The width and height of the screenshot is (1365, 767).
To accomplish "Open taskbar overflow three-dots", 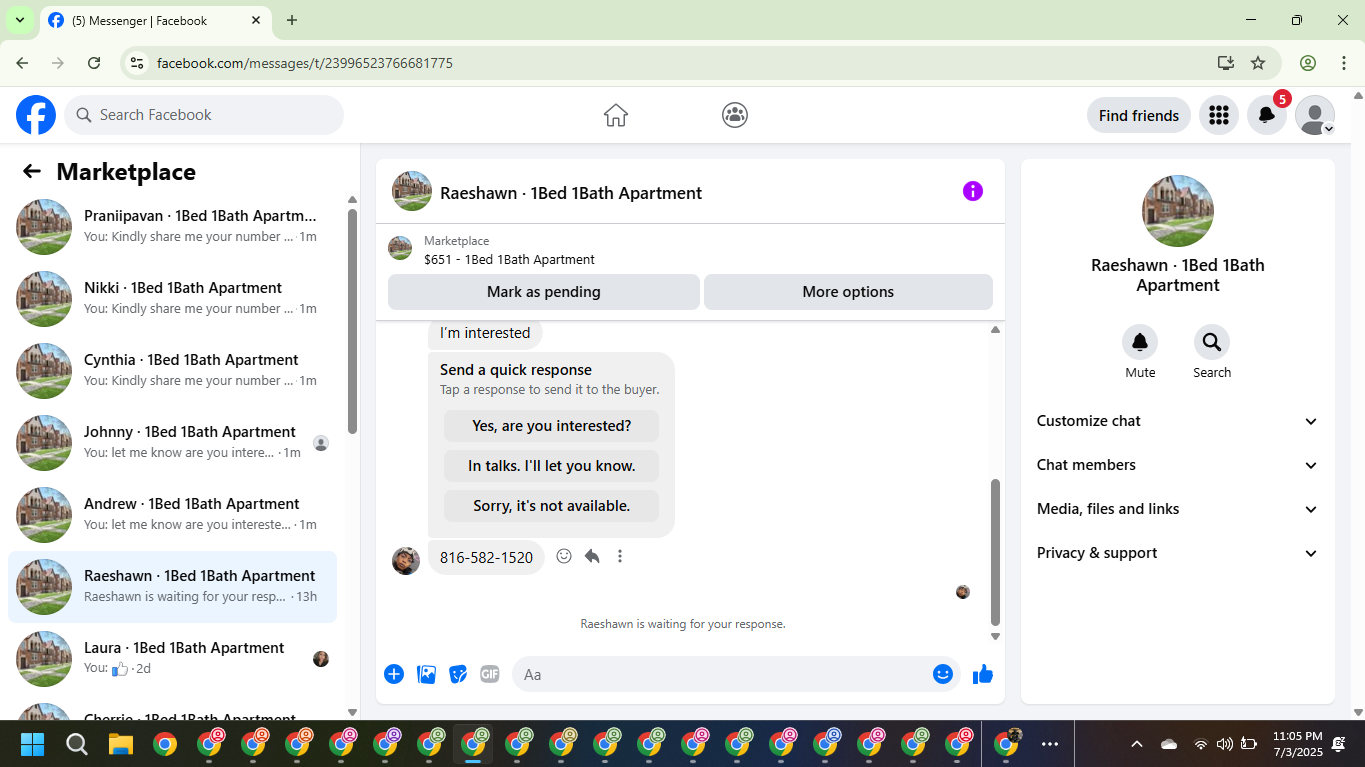I will click(1050, 744).
